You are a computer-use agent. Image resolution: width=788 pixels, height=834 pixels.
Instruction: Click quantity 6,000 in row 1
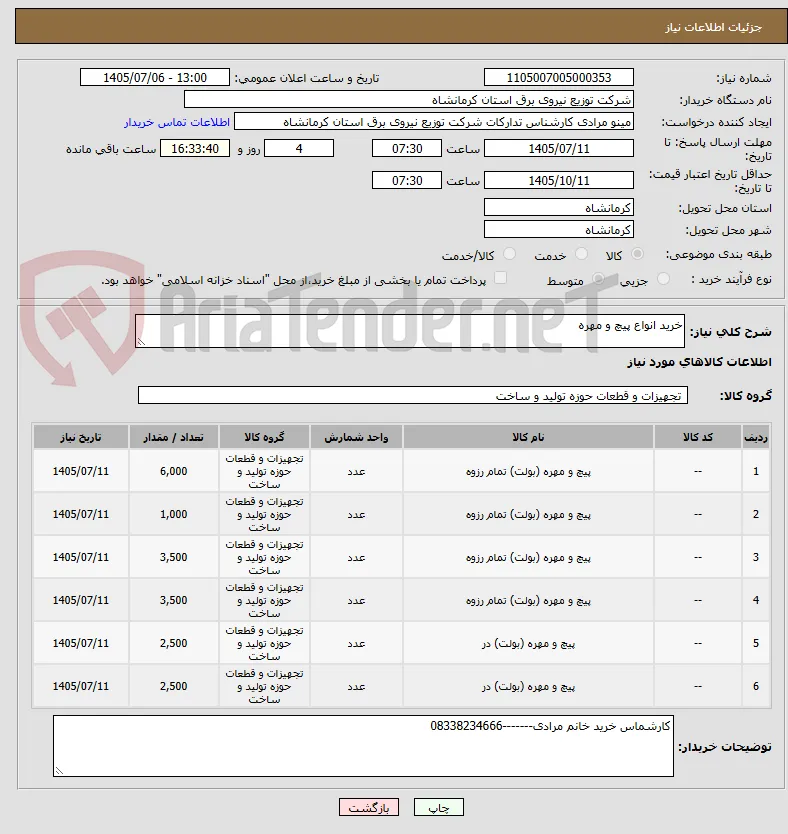[x=173, y=471]
